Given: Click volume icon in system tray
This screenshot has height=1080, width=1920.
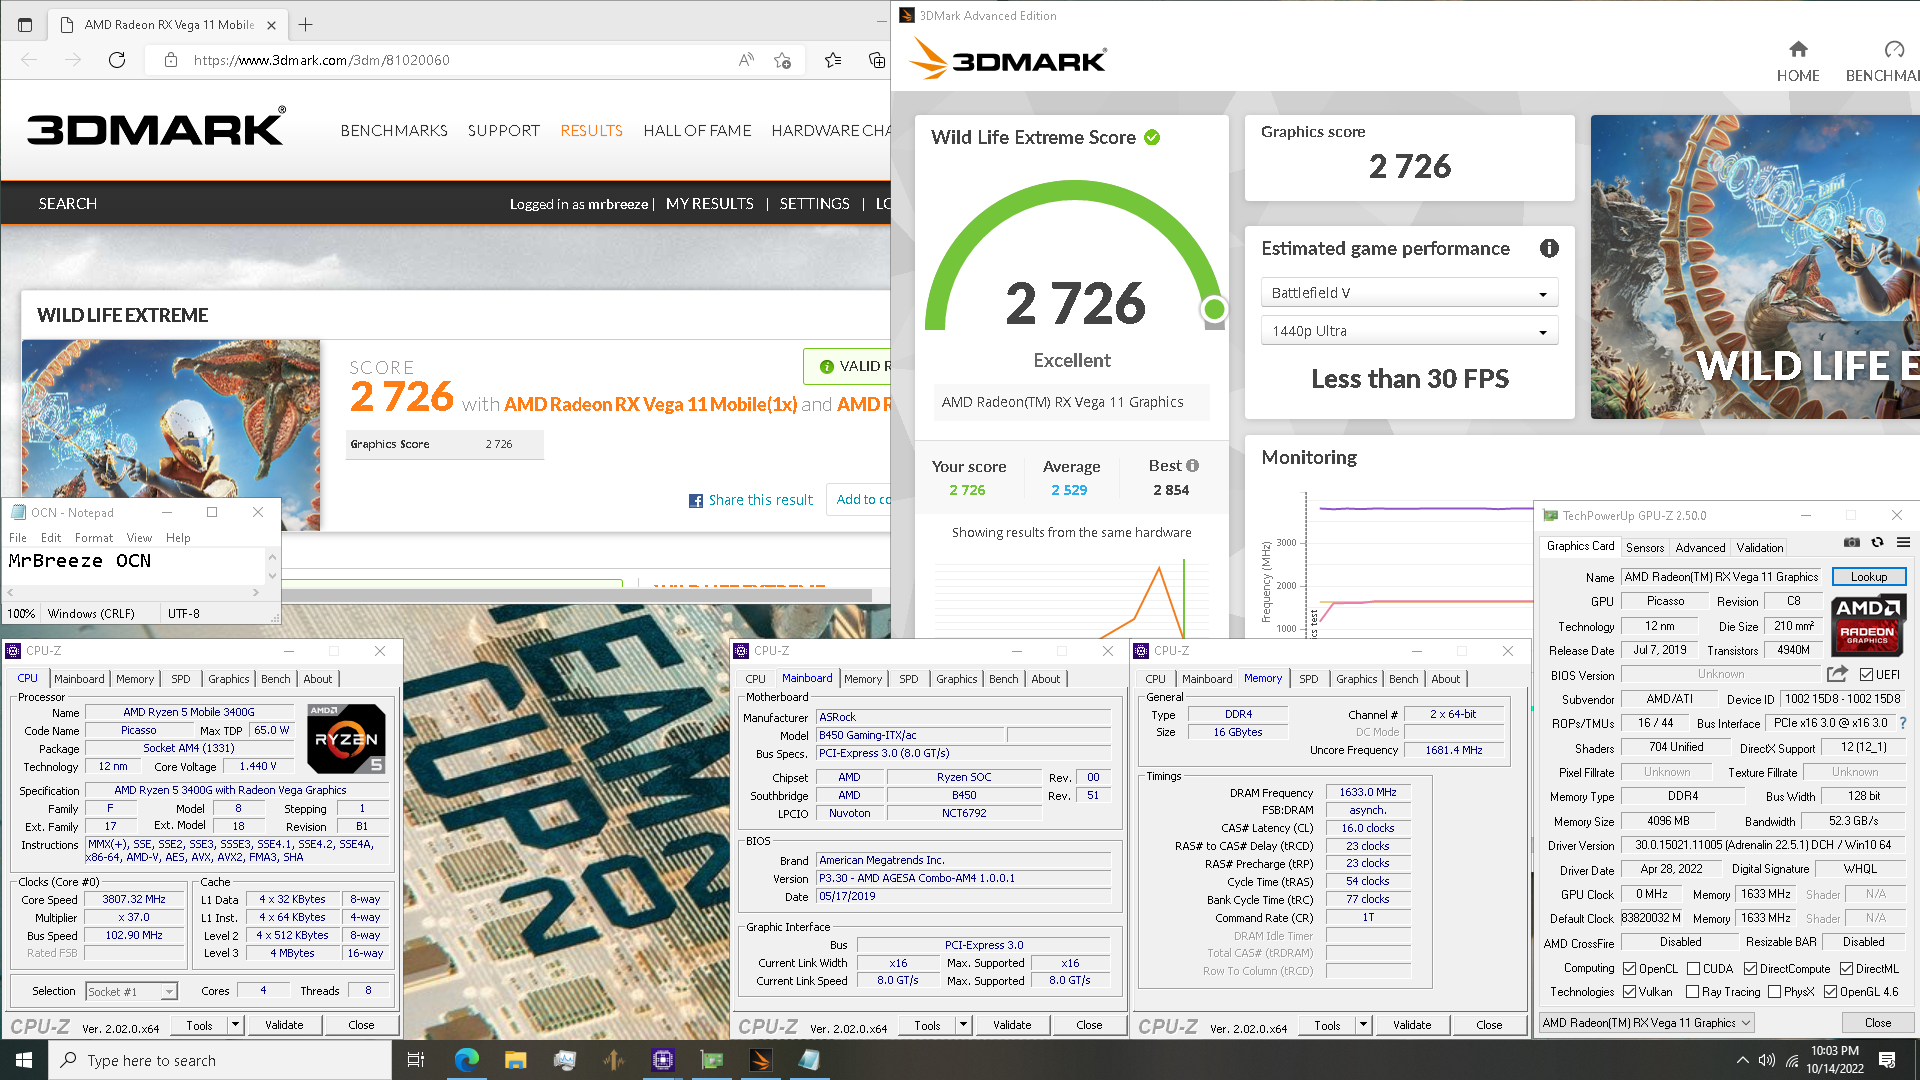Looking at the screenshot, I should (x=1767, y=1060).
